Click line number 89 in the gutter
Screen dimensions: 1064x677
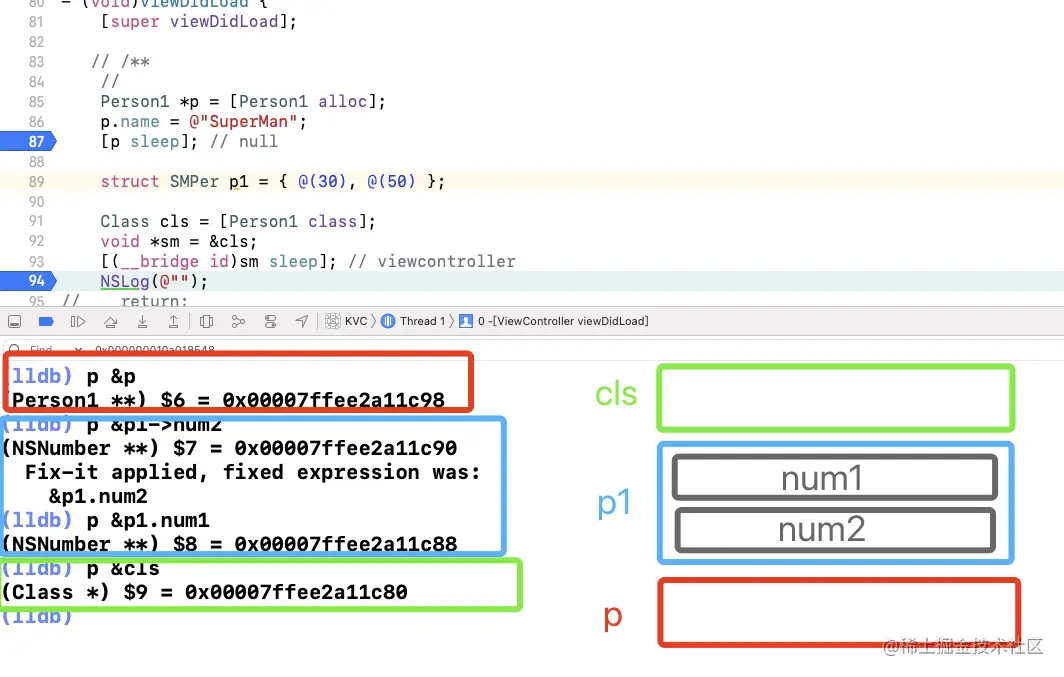pos(36,182)
